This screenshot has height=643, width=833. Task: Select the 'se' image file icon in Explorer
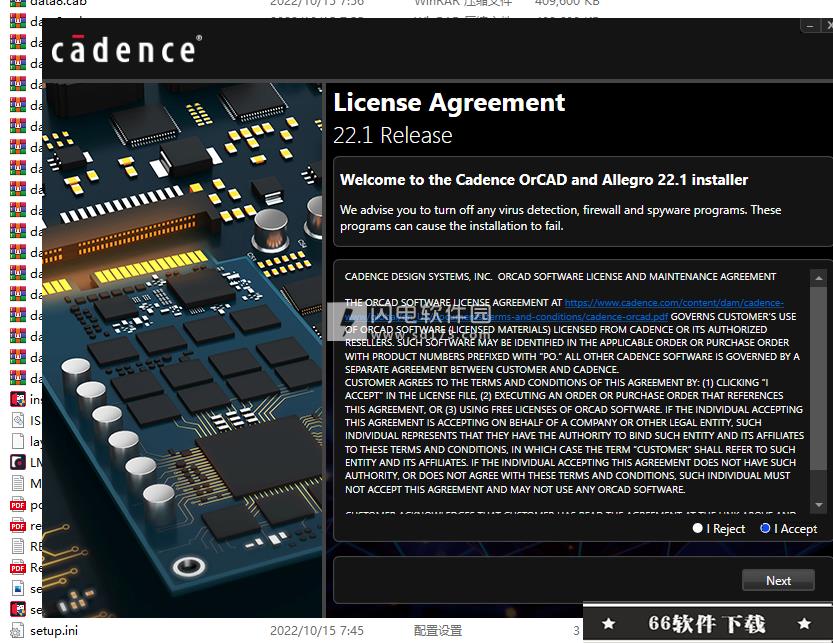(18, 588)
